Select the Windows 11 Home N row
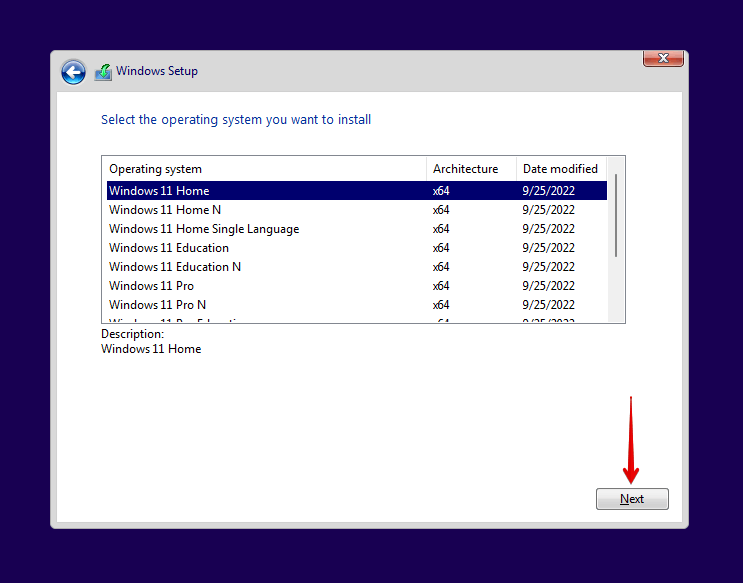This screenshot has width=743, height=583. tap(357, 210)
